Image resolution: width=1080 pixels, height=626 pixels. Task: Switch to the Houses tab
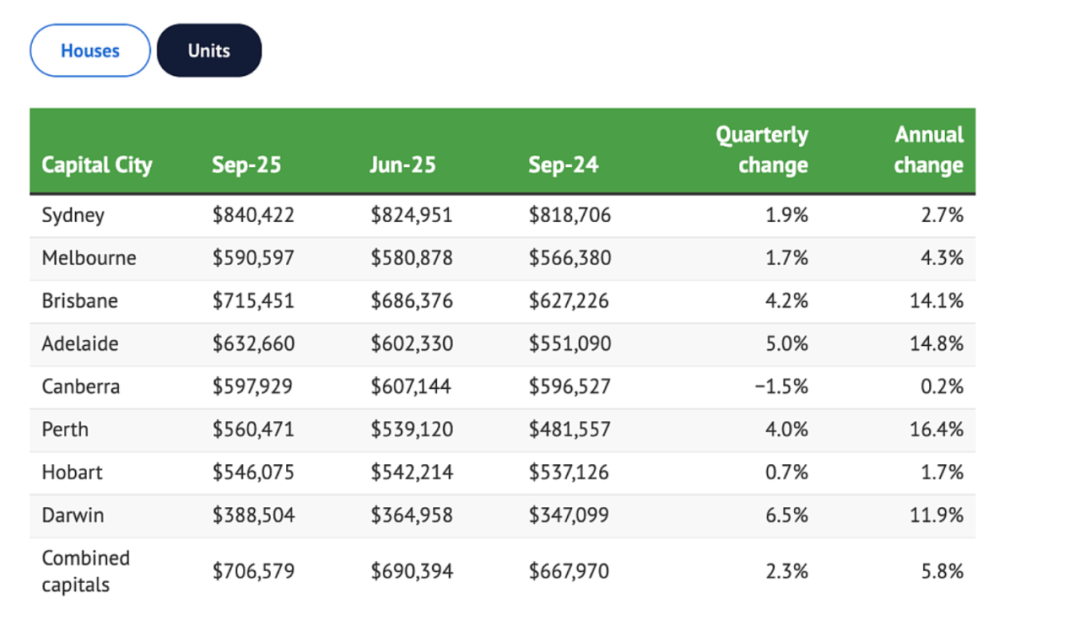tap(90, 51)
